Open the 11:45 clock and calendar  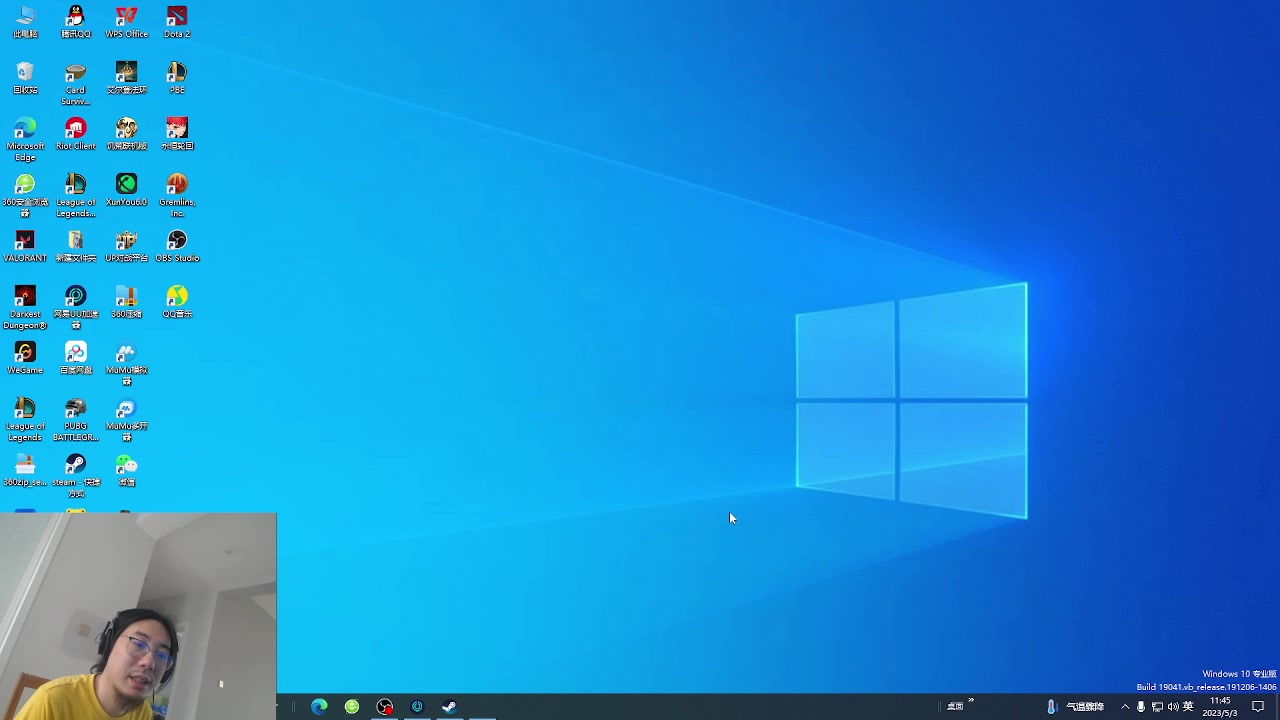point(1220,707)
